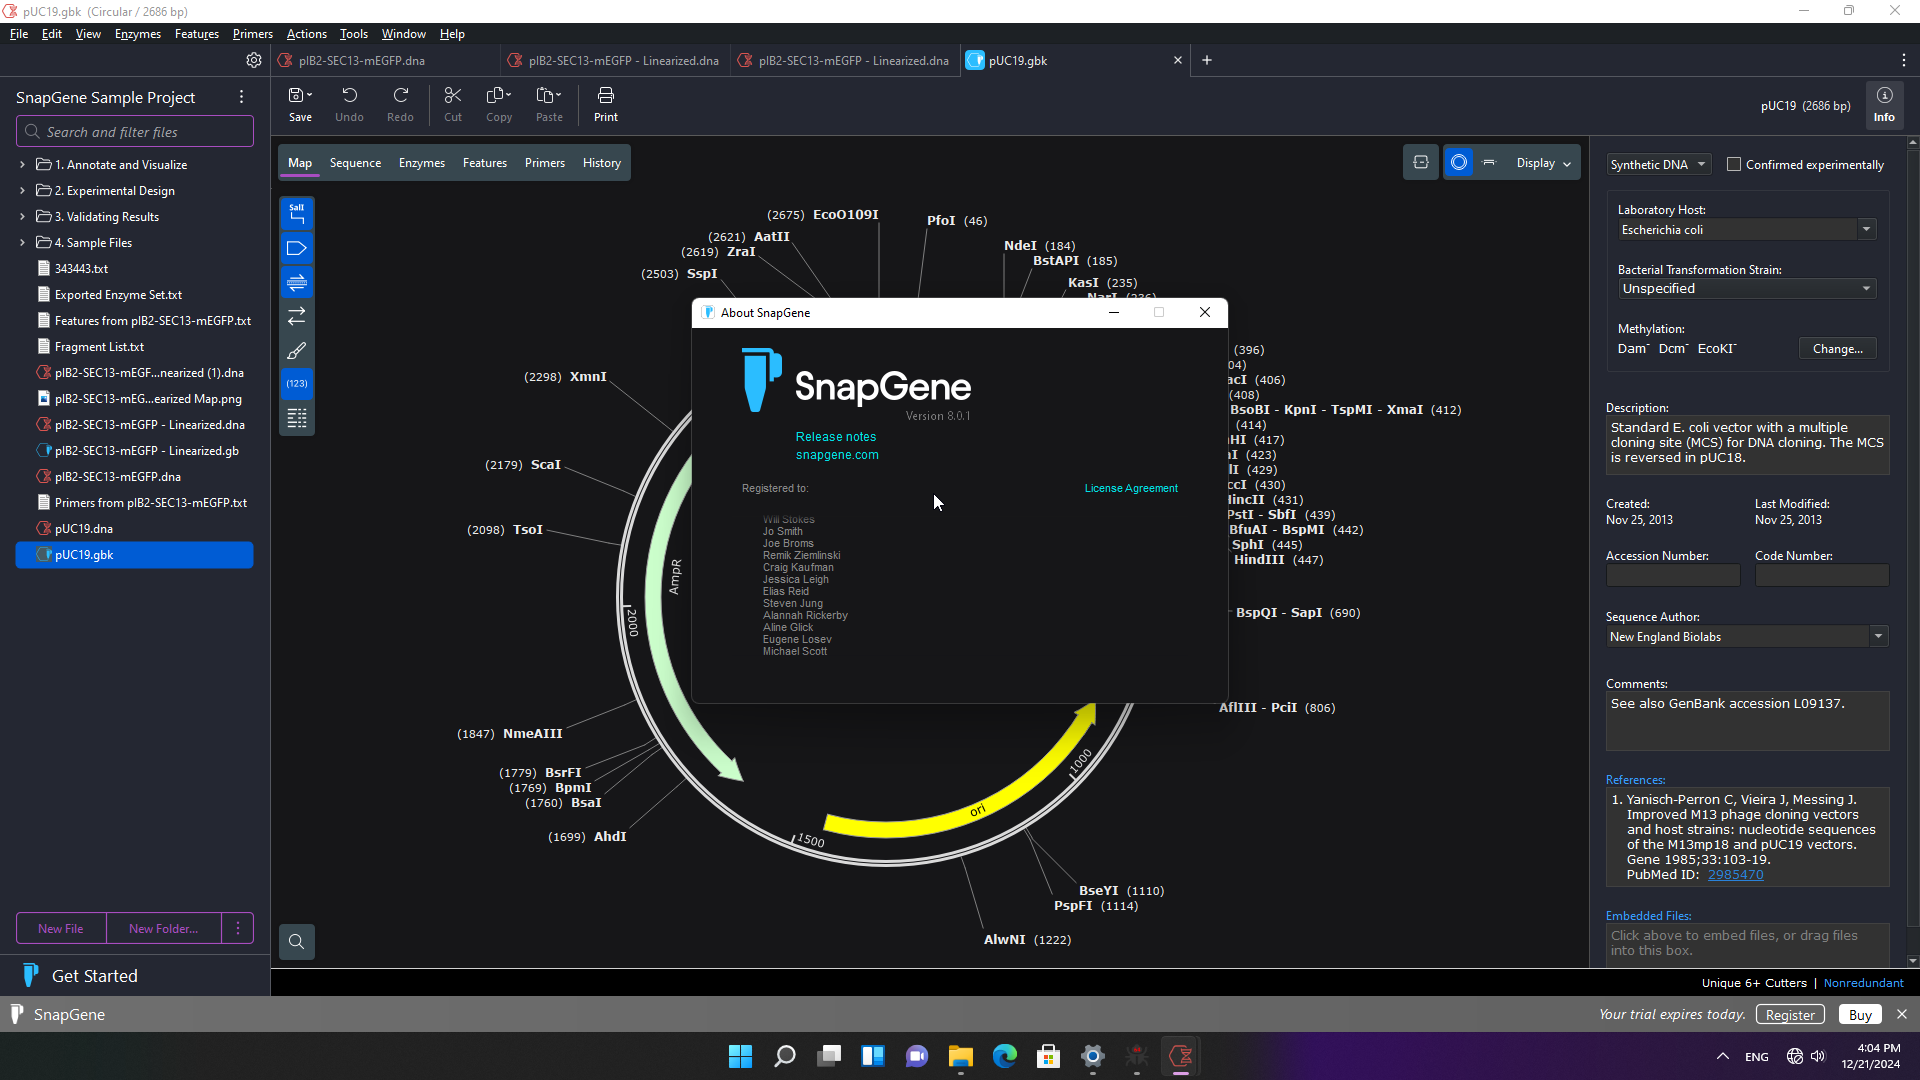Add a new tab with plus icon
This screenshot has height=1080, width=1920.
[1207, 60]
